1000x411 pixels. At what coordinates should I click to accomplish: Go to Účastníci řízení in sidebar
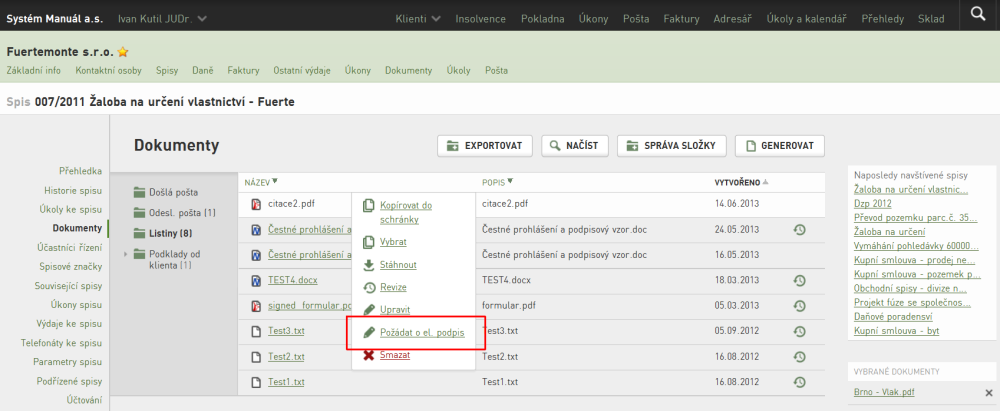(70, 248)
